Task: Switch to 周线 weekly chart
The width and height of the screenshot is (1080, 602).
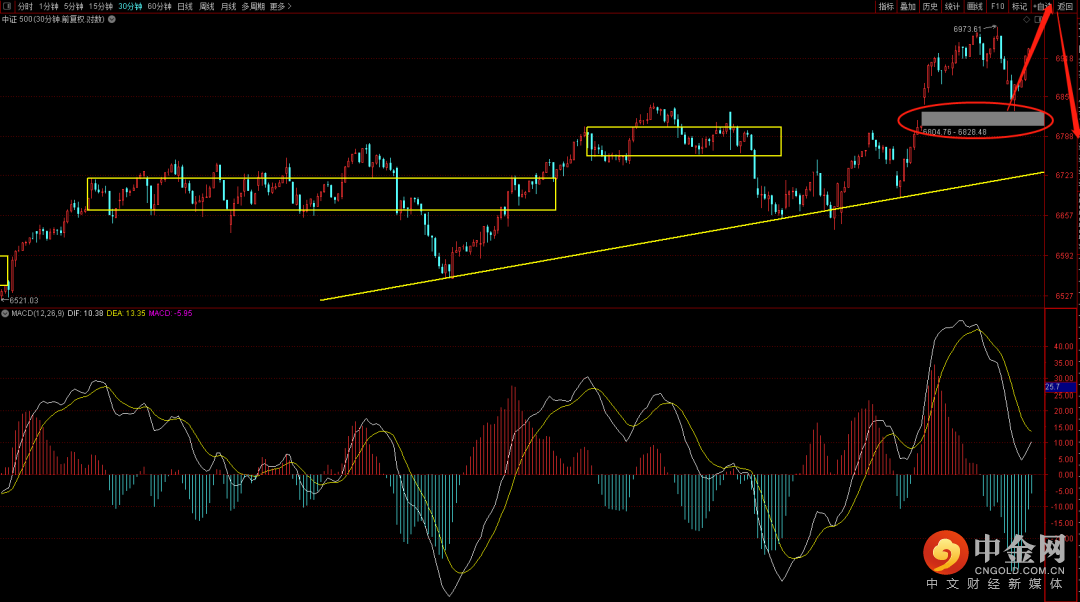Action: [207, 6]
